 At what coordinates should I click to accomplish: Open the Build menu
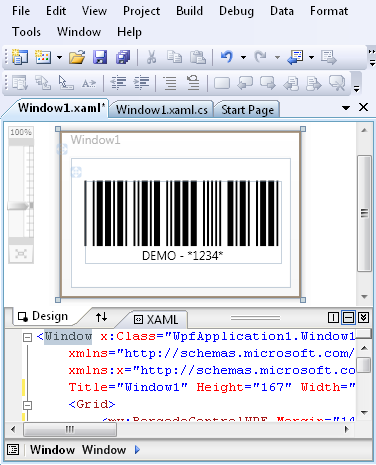(x=189, y=11)
